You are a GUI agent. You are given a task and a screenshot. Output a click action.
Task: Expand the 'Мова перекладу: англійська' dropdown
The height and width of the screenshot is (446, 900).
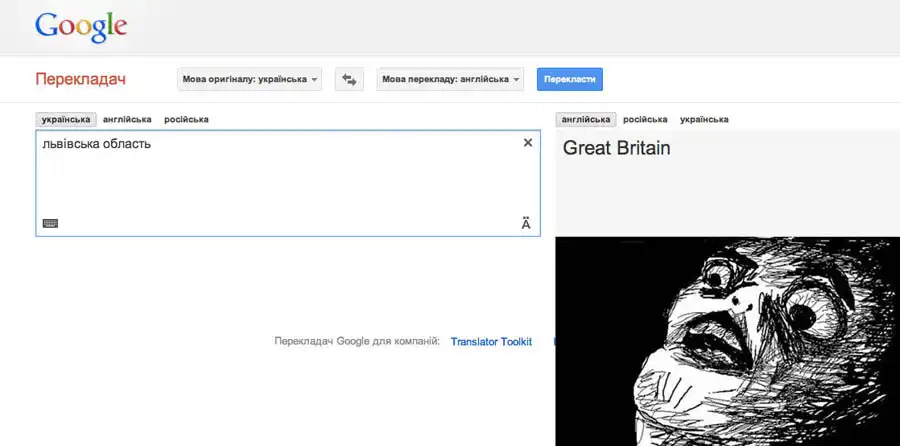pos(451,79)
